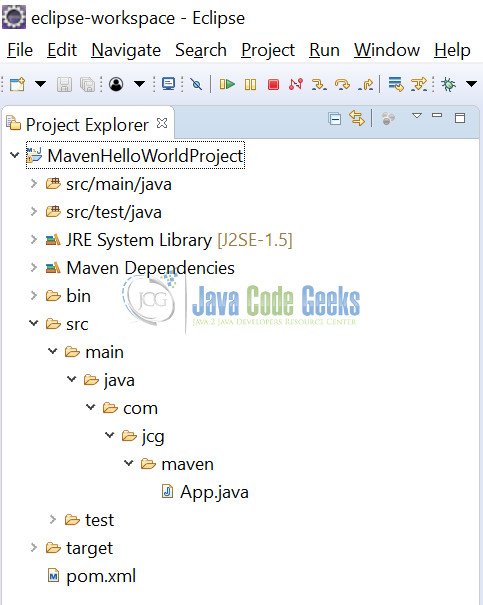The image size is (483, 605).
Task: Expand Maven Dependencies node
Action: 34,267
